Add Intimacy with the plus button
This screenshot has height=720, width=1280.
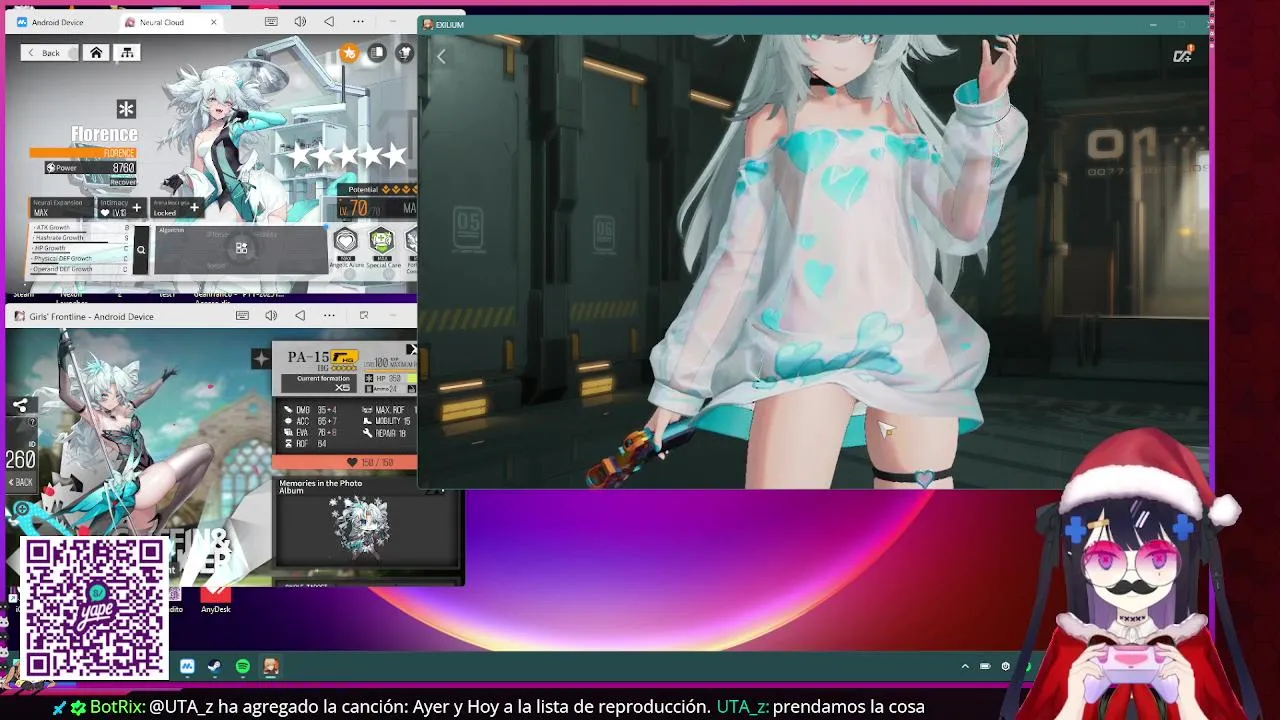pyautogui.click(x=137, y=208)
